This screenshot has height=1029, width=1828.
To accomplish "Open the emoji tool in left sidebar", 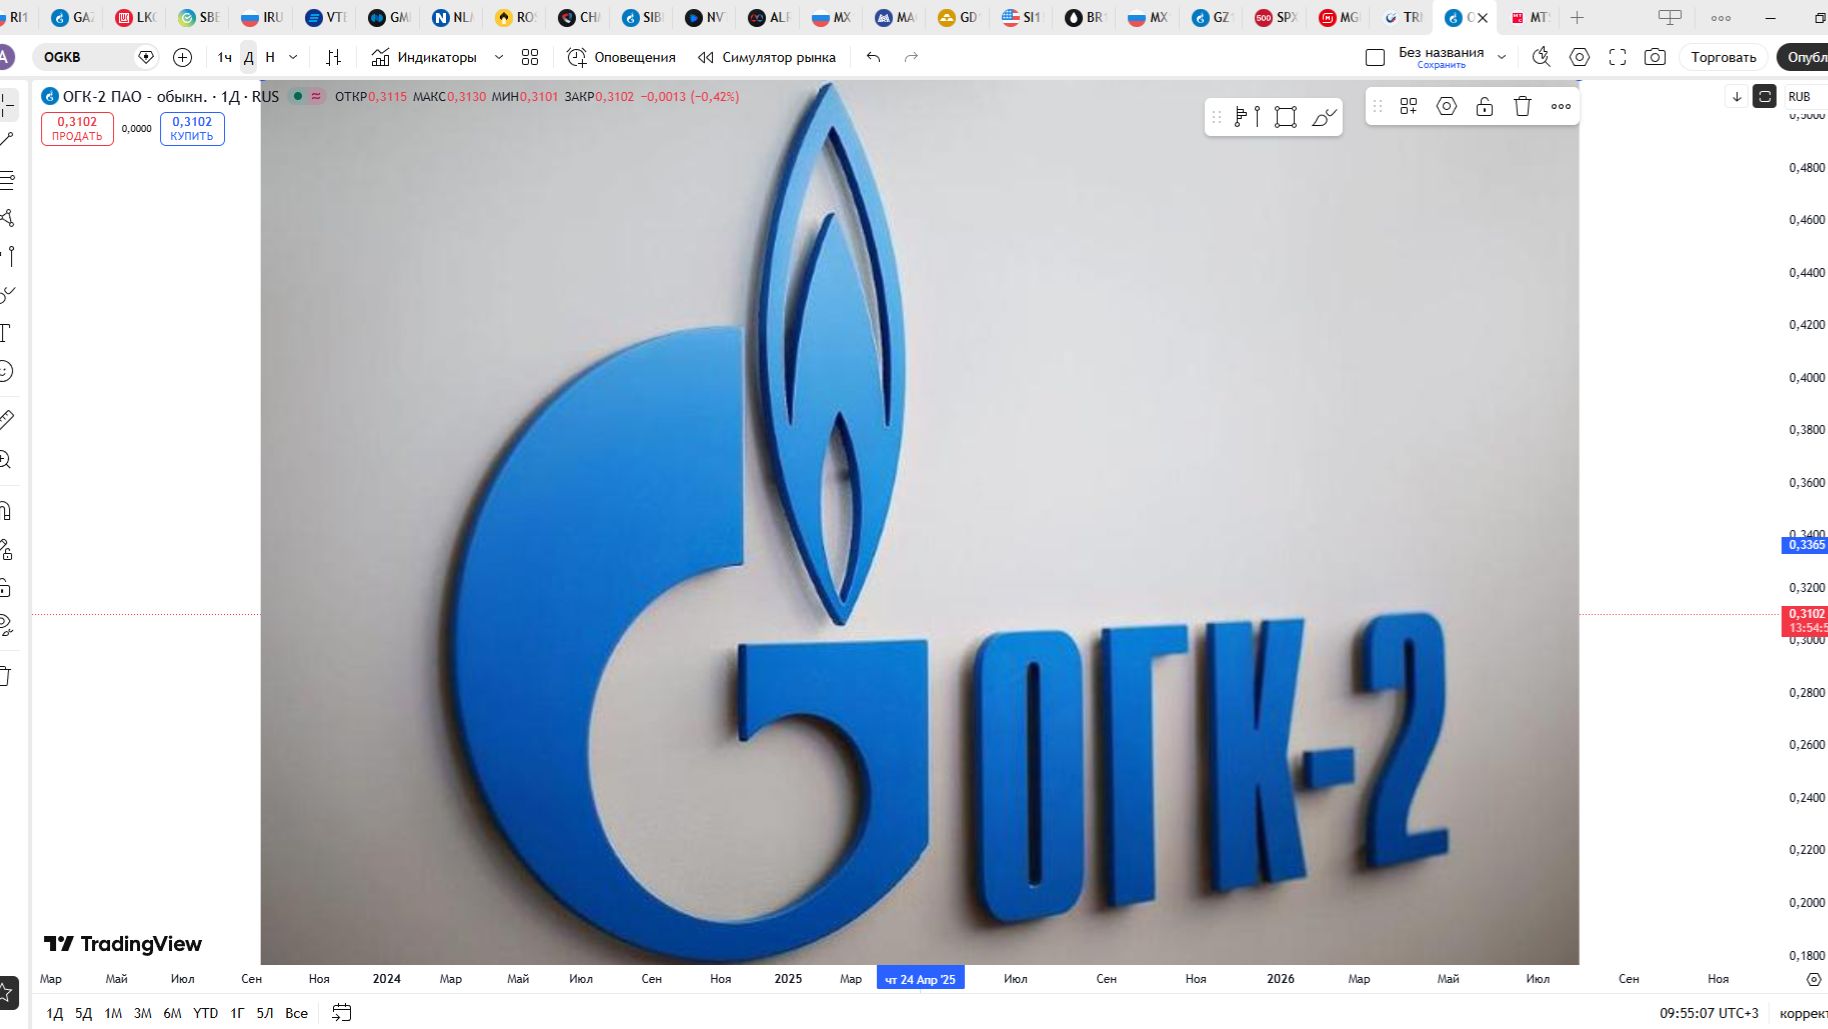I will pyautogui.click(x=5, y=371).
